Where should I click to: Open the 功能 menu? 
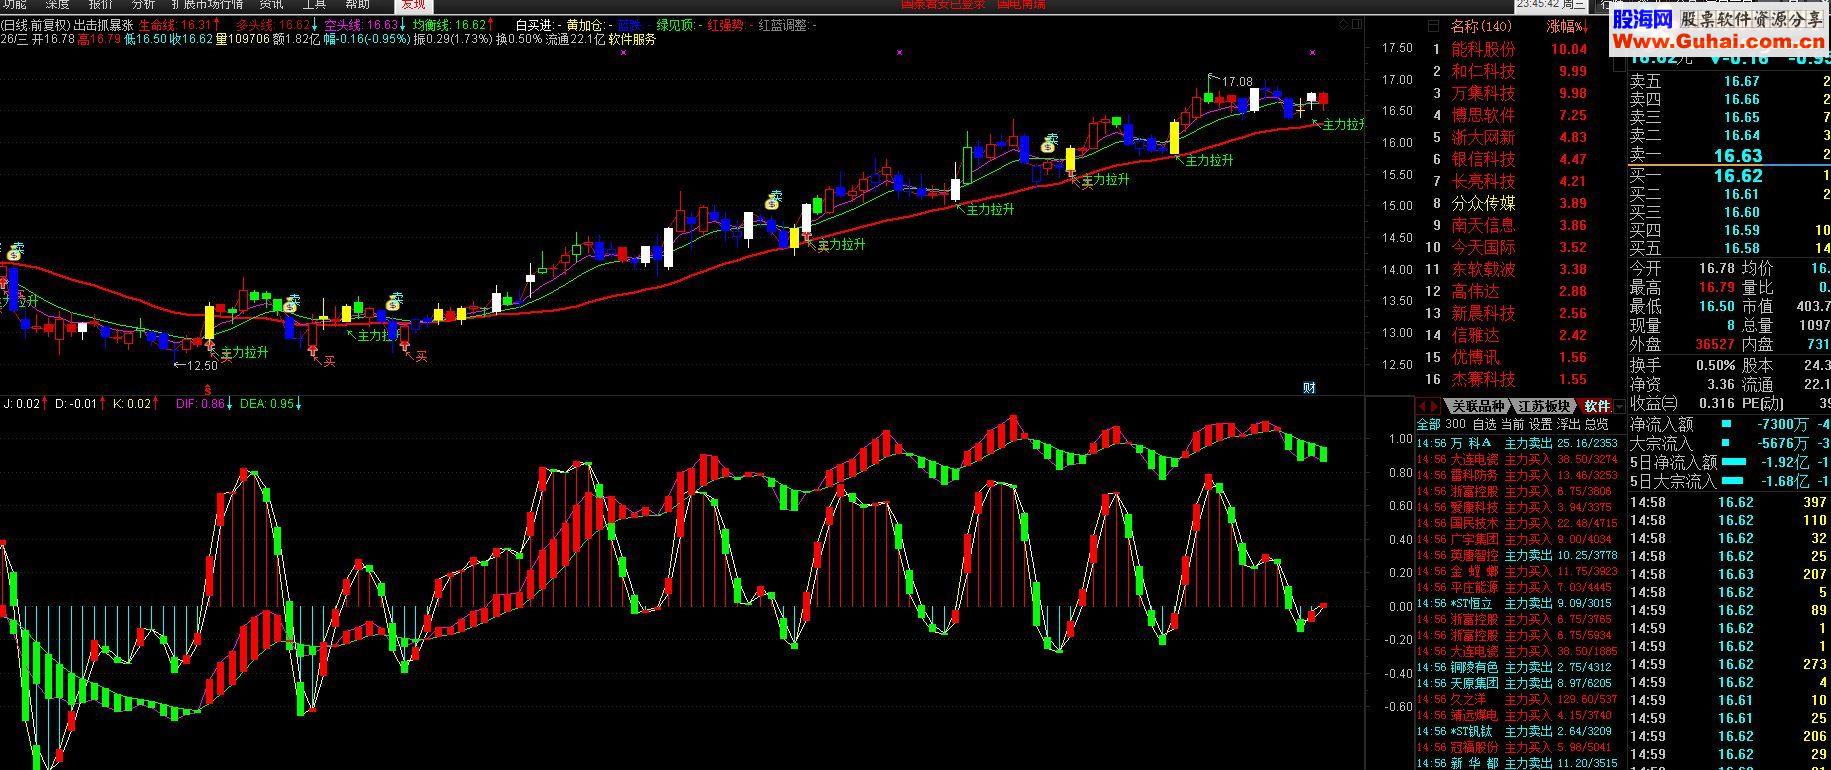14,5
